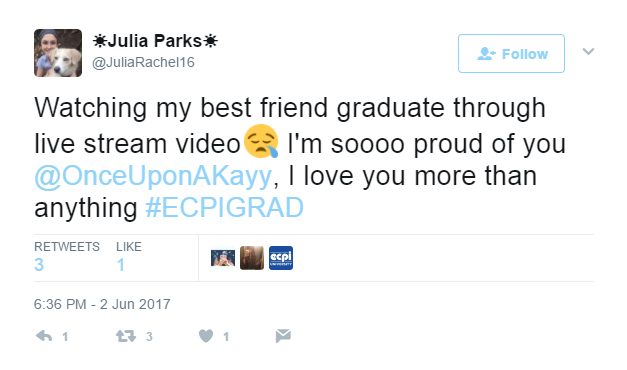Open the 6:36 PM timestamp
Viewport: 627px width, 370px height.
tap(102, 304)
